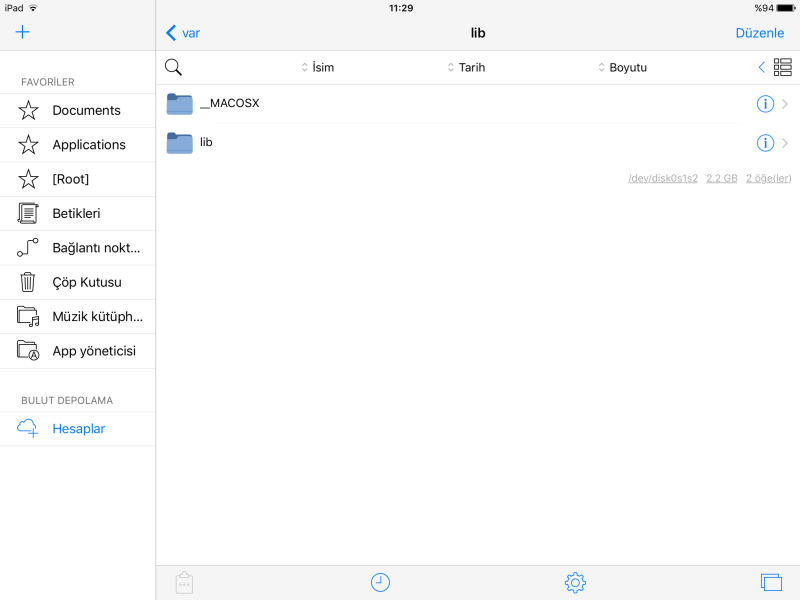Open App yöneticisi from sidebar

pyautogui.click(x=93, y=351)
